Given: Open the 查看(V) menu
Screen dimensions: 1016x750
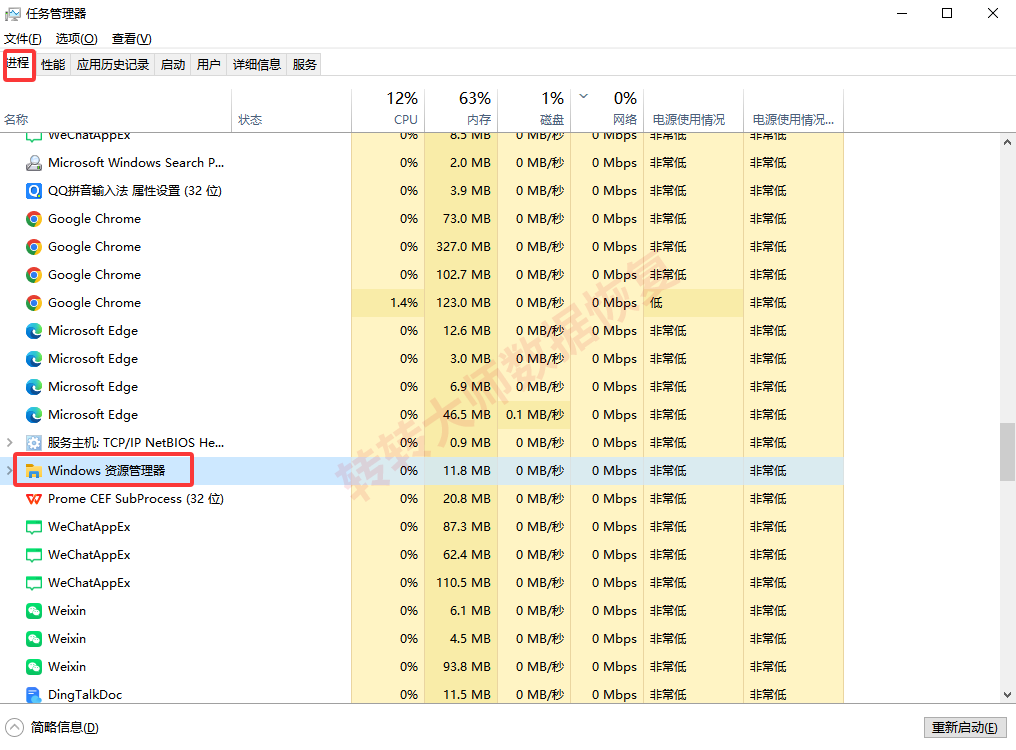Looking at the screenshot, I should [132, 39].
